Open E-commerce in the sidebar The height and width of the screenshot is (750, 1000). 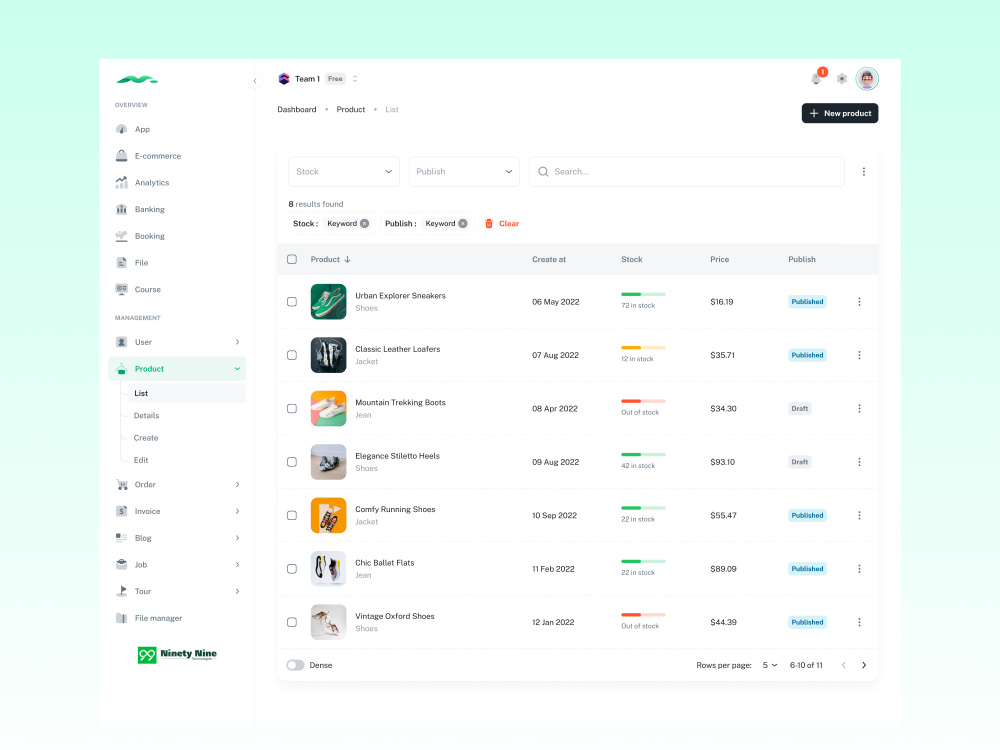(x=177, y=156)
